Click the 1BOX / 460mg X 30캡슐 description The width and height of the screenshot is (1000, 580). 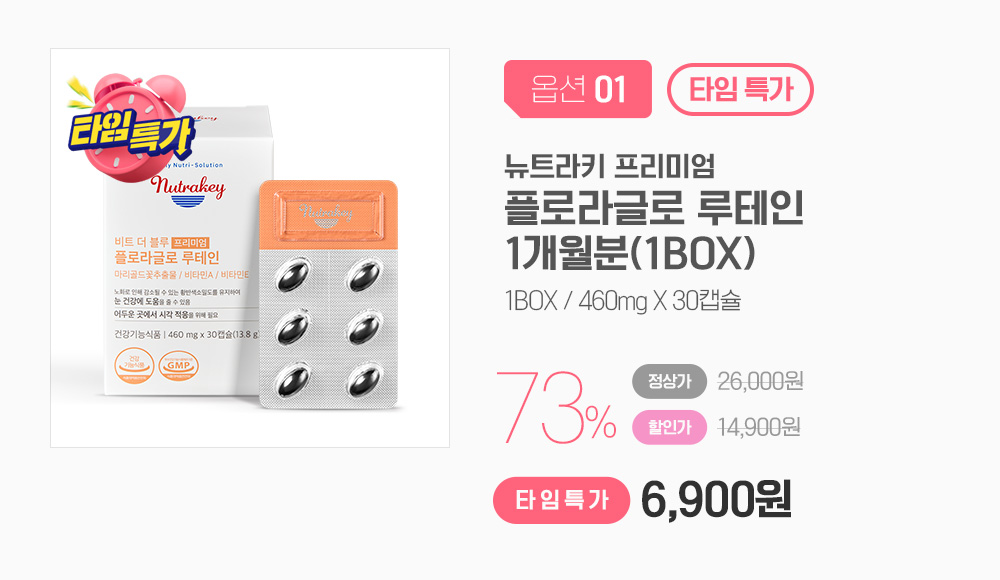tap(622, 301)
